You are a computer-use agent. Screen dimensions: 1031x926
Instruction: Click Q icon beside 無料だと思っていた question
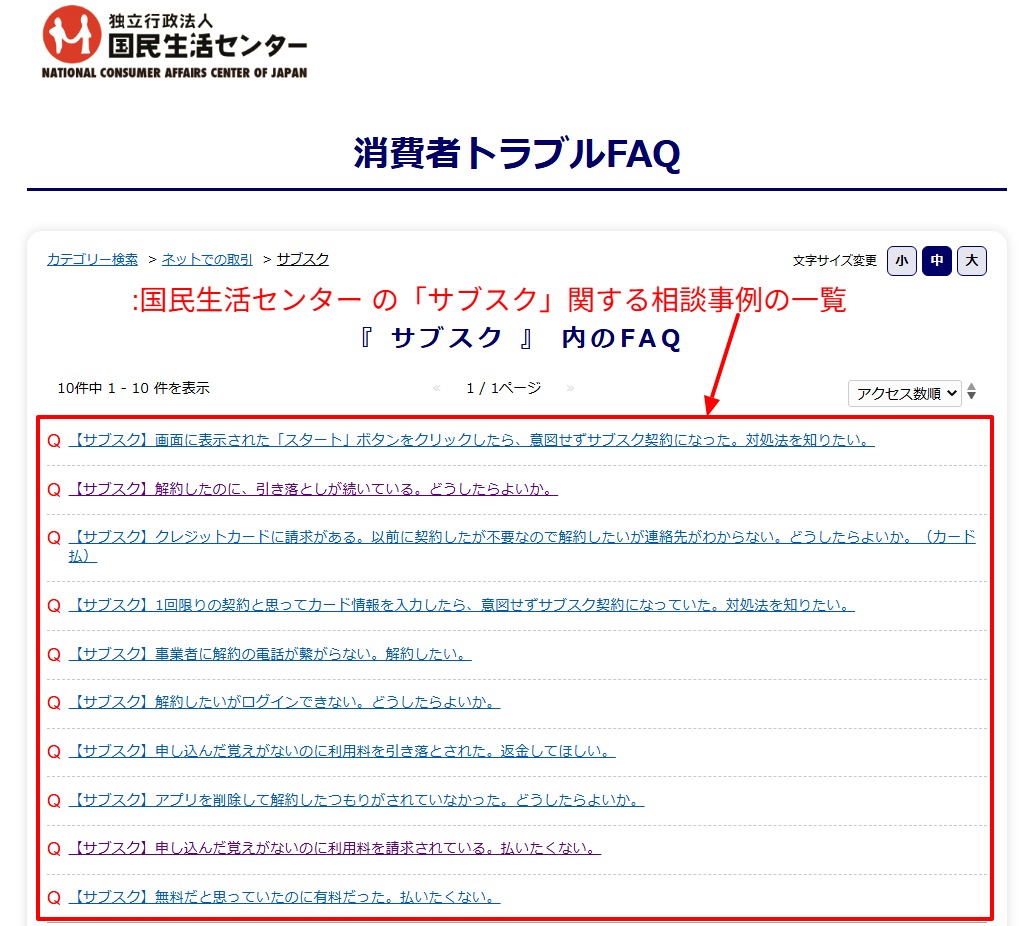(54, 898)
